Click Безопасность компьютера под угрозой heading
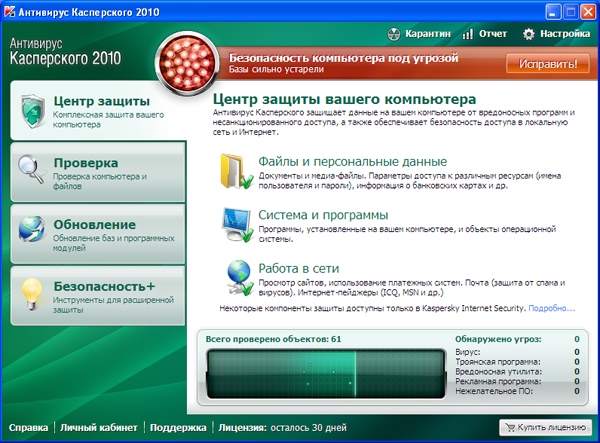 coord(343,58)
